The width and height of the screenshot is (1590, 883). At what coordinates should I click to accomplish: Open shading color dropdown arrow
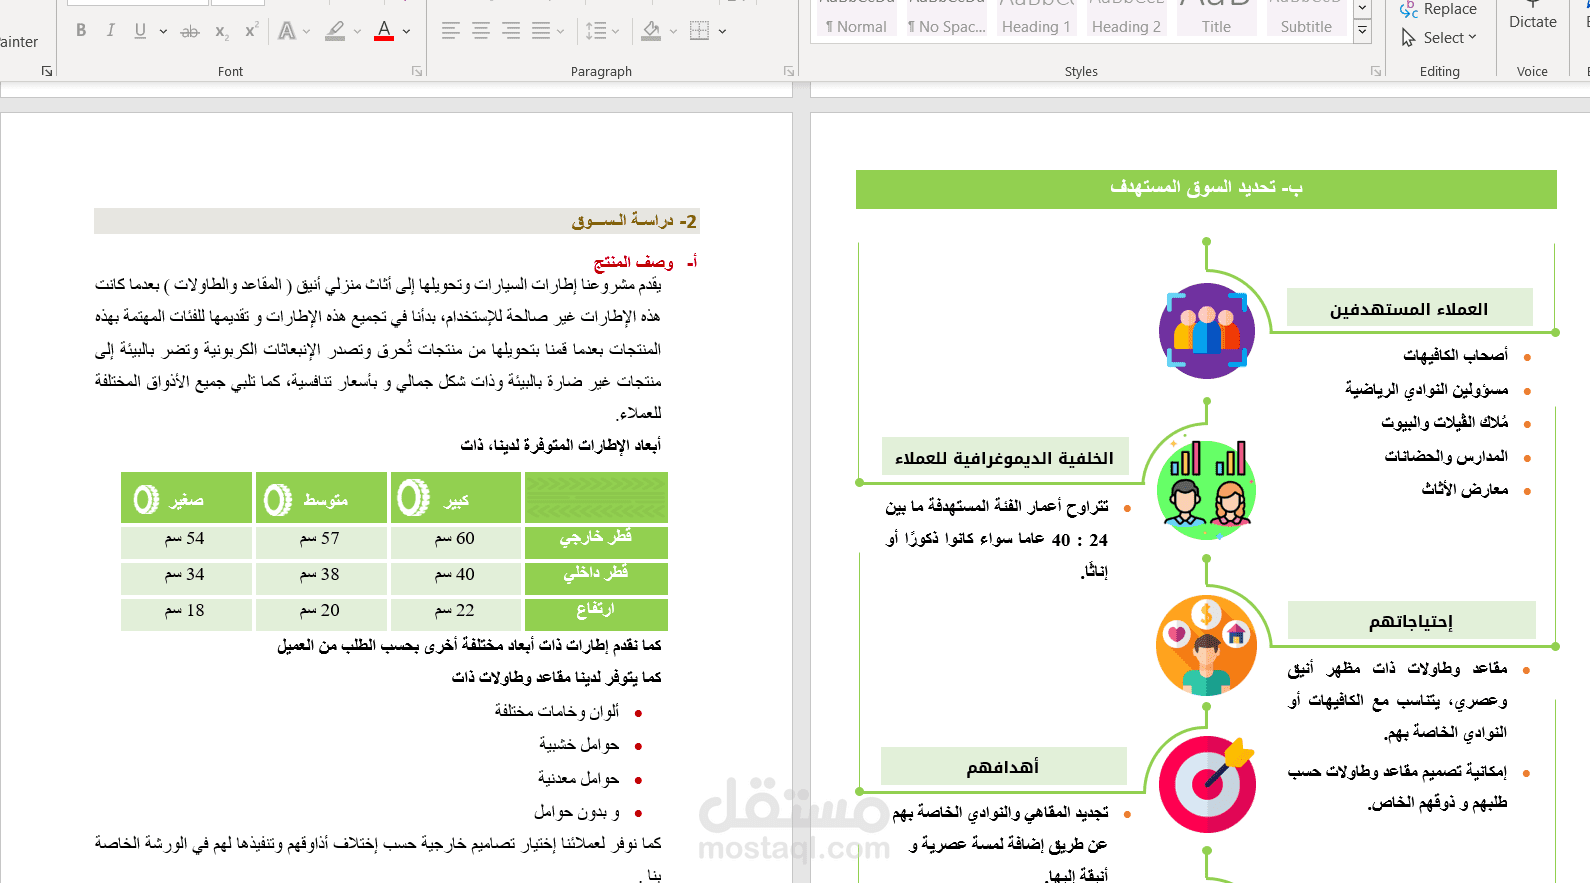[673, 31]
